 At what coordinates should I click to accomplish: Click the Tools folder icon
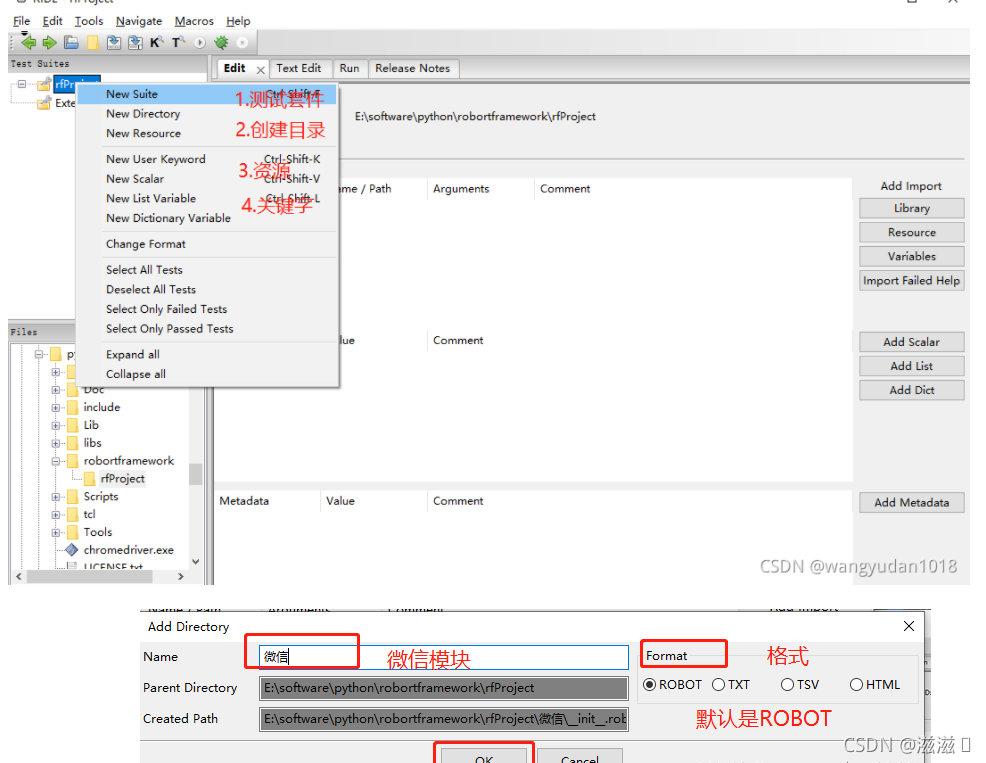72,532
